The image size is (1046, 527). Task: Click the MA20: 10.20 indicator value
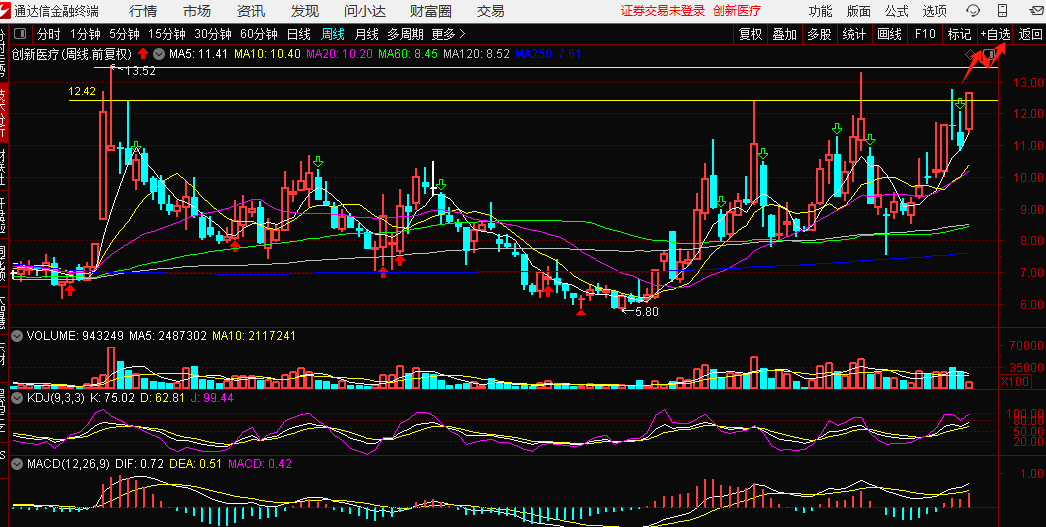(340, 54)
